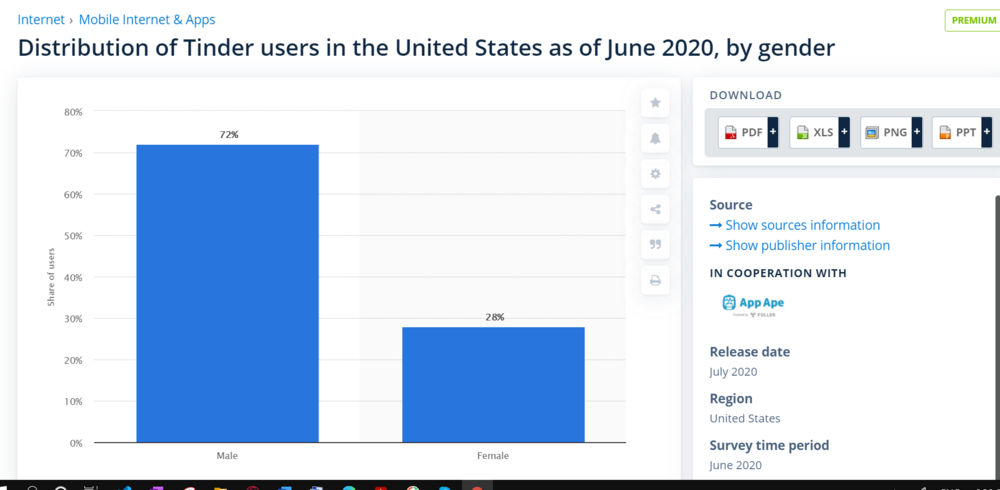Click the Male bar in chart
This screenshot has width=1000, height=490.
click(x=228, y=293)
